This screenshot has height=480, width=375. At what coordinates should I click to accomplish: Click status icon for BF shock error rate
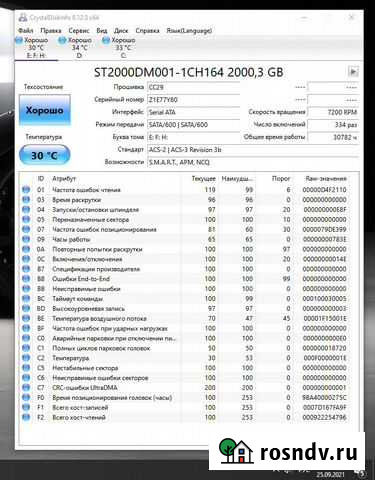point(26,328)
